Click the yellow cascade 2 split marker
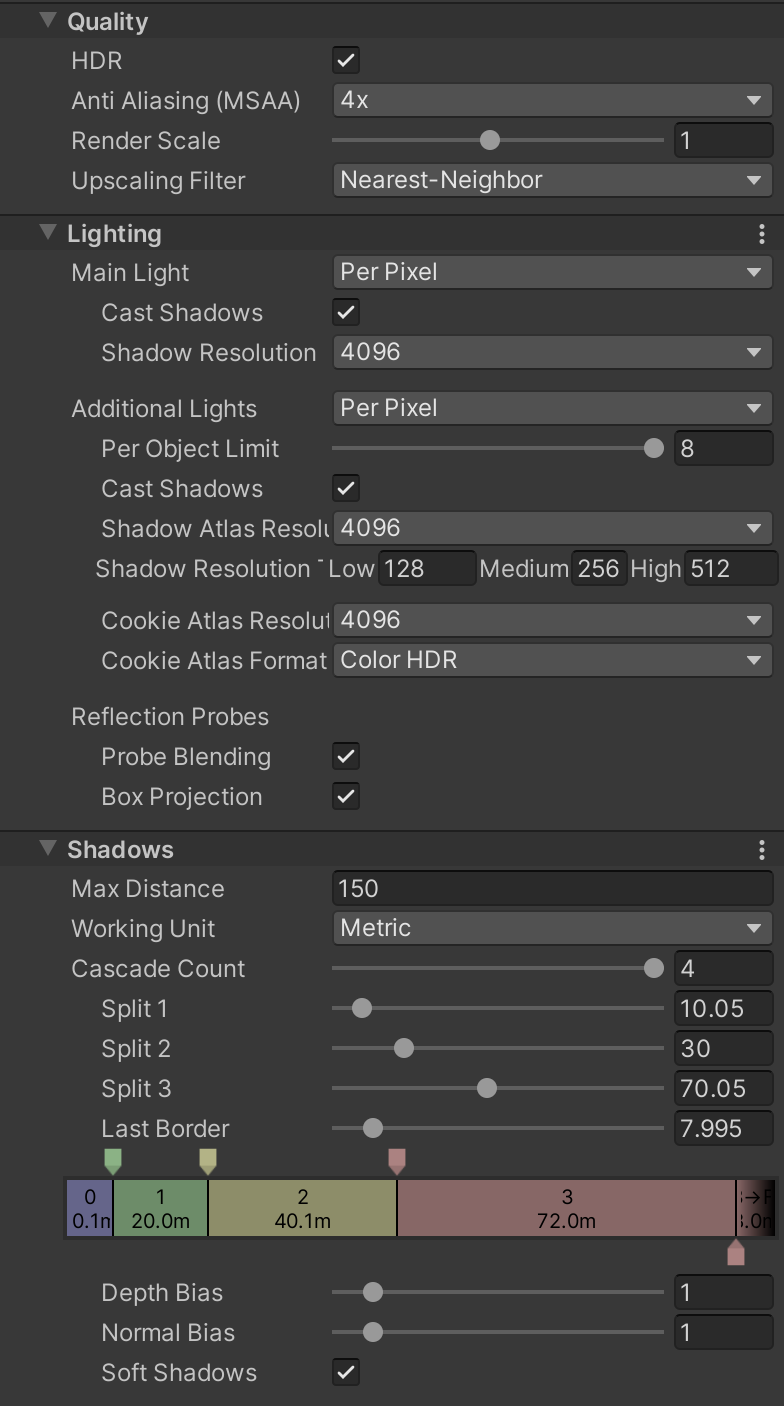Screen dimensions: 784x1406 208,1161
